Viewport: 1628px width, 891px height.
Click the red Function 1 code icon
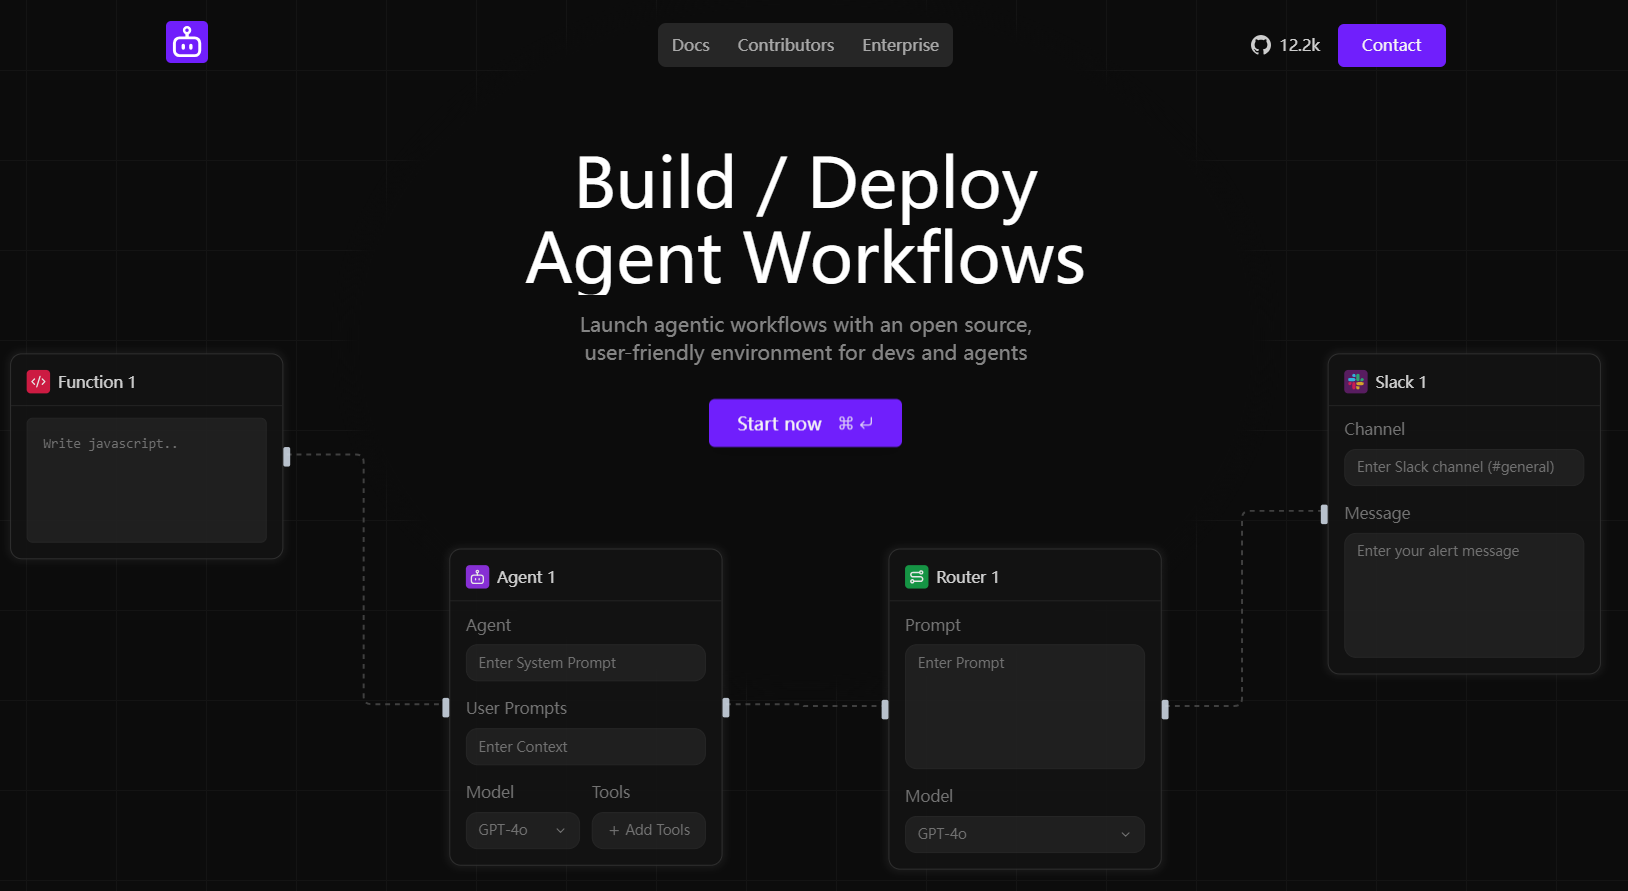click(38, 382)
